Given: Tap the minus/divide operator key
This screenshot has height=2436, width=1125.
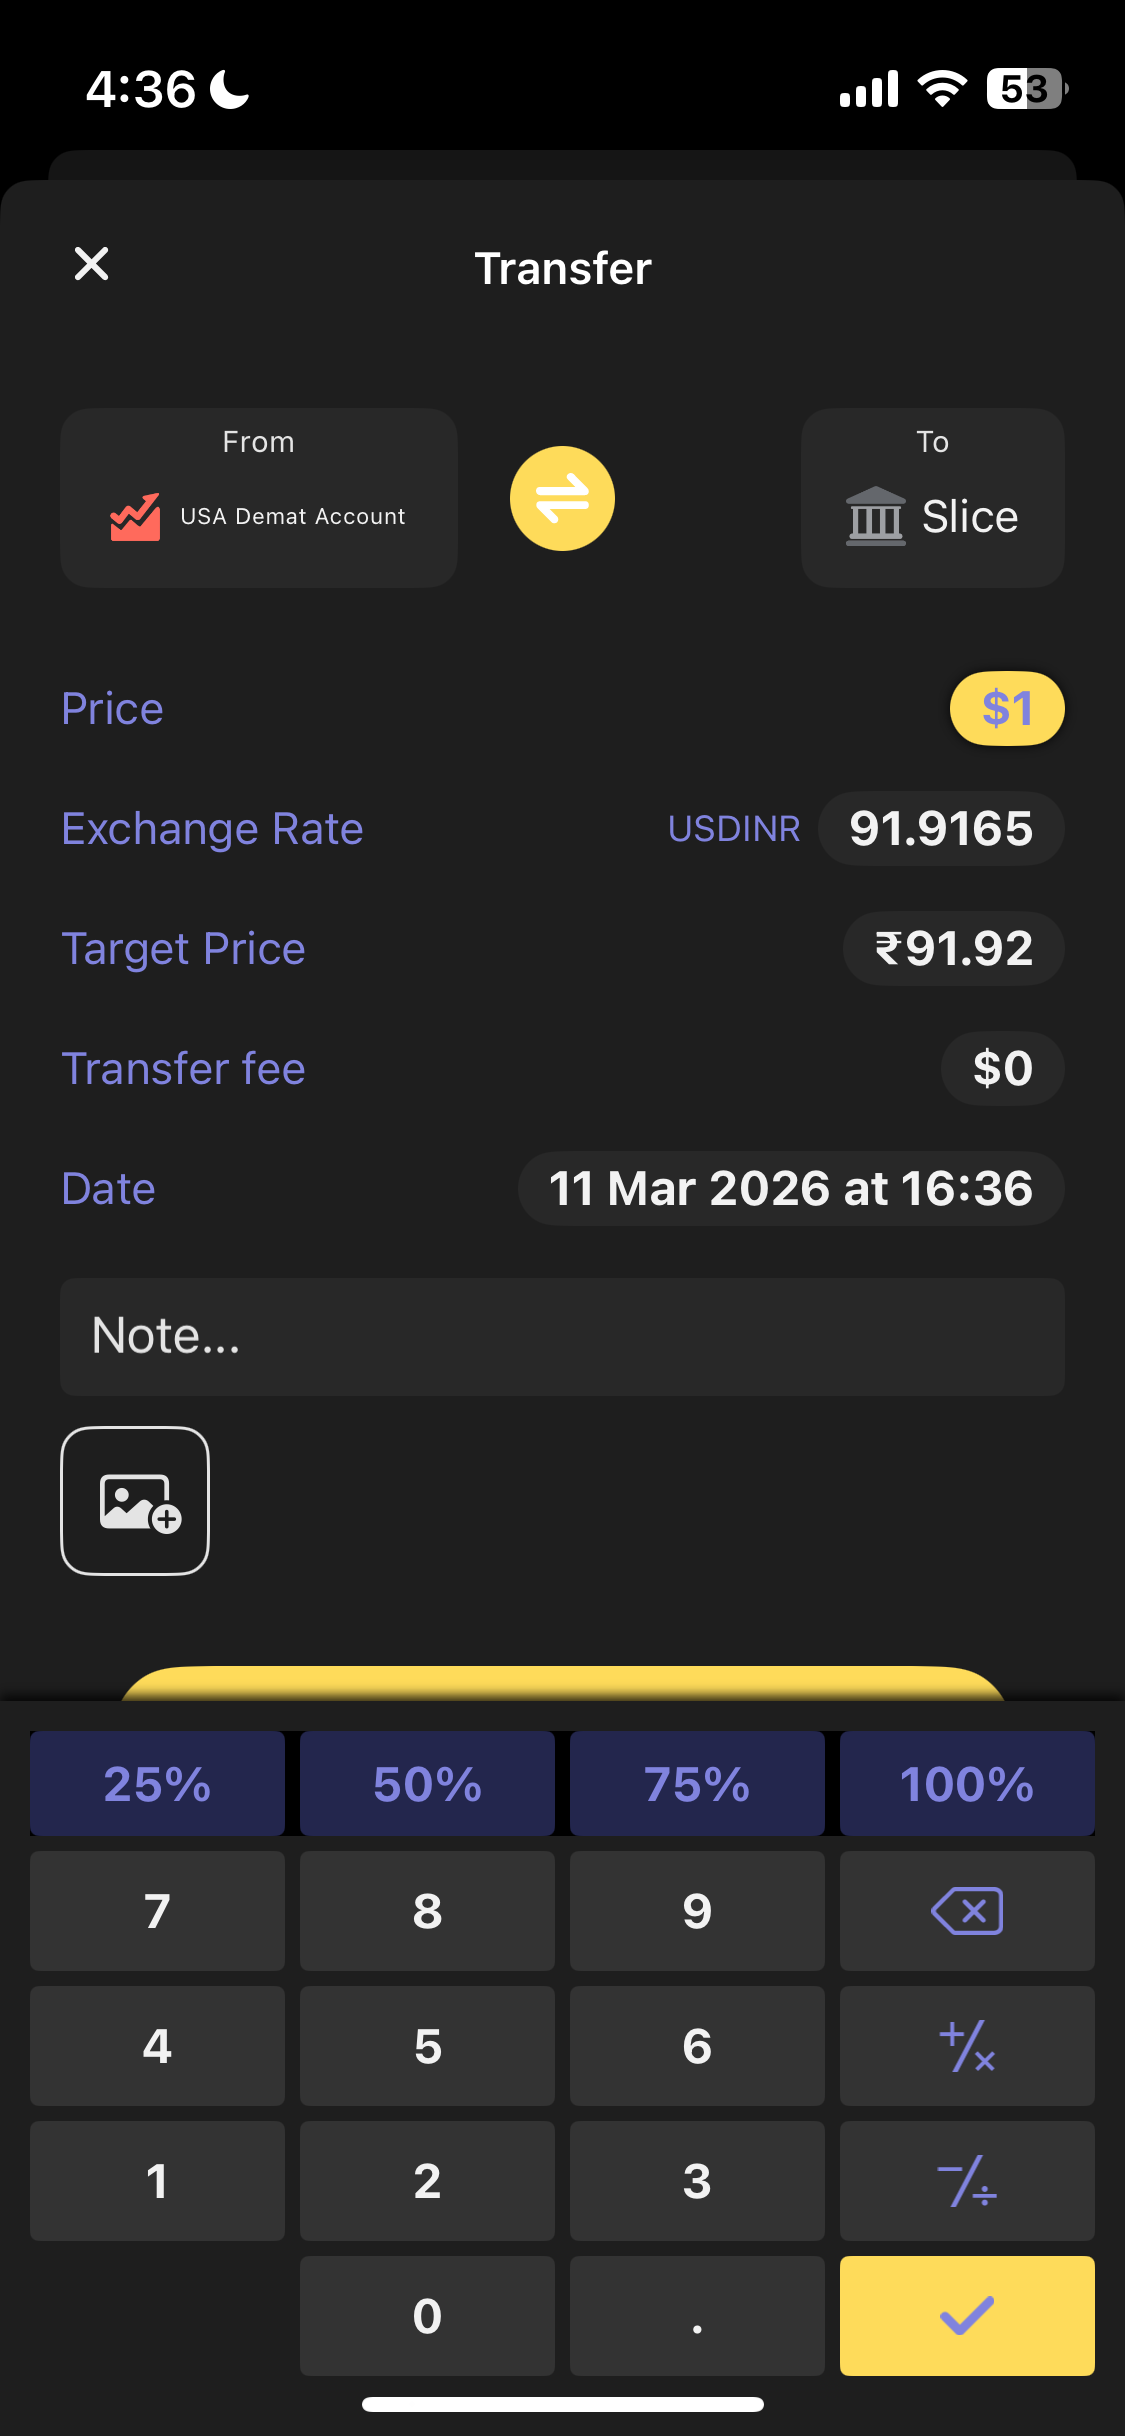Looking at the screenshot, I should [x=967, y=2181].
